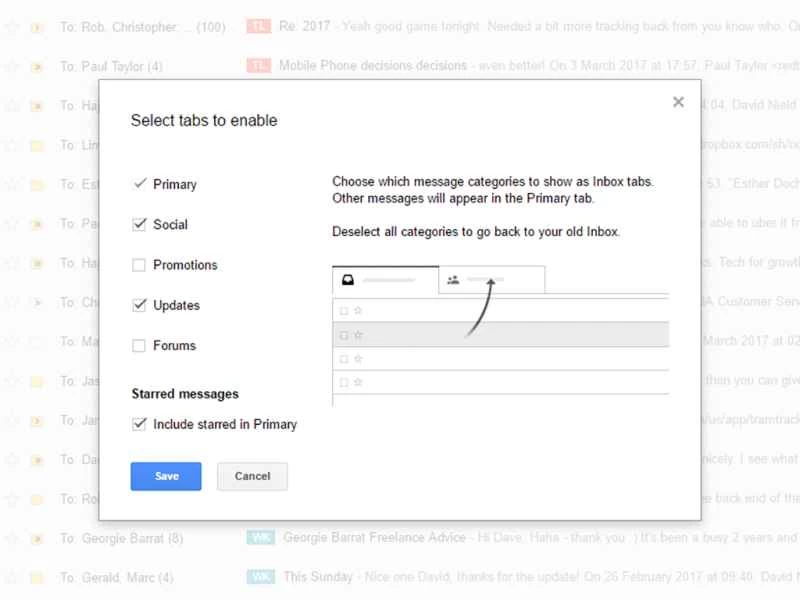Click the people icon on the Social tab preview

tap(455, 282)
